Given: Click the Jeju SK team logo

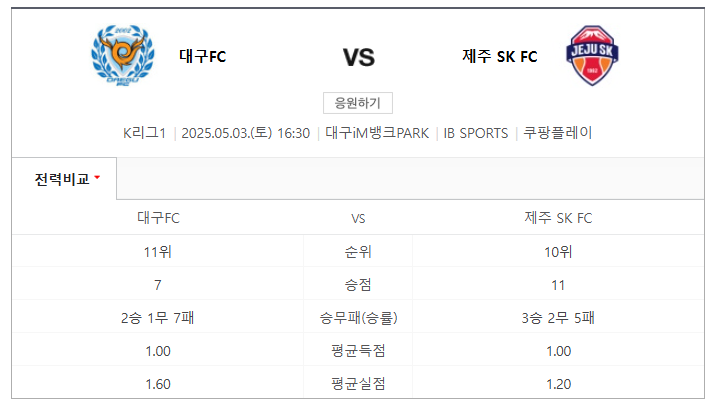Looking at the screenshot, I should pos(592,55).
